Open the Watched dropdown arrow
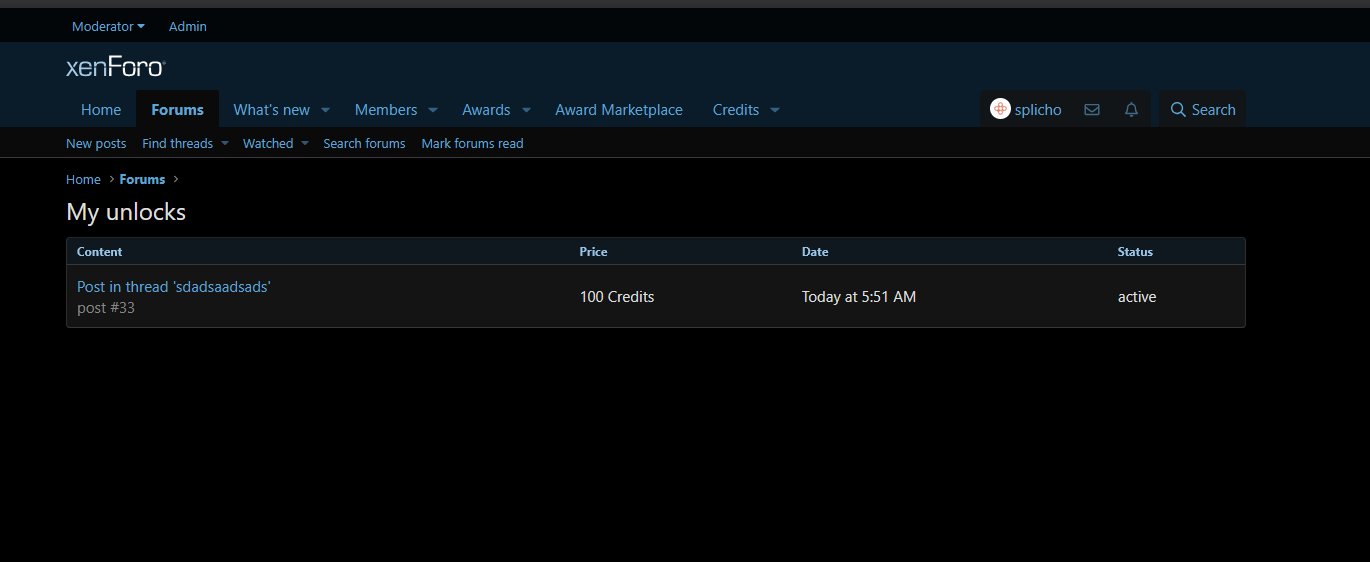1370x562 pixels. 305,144
